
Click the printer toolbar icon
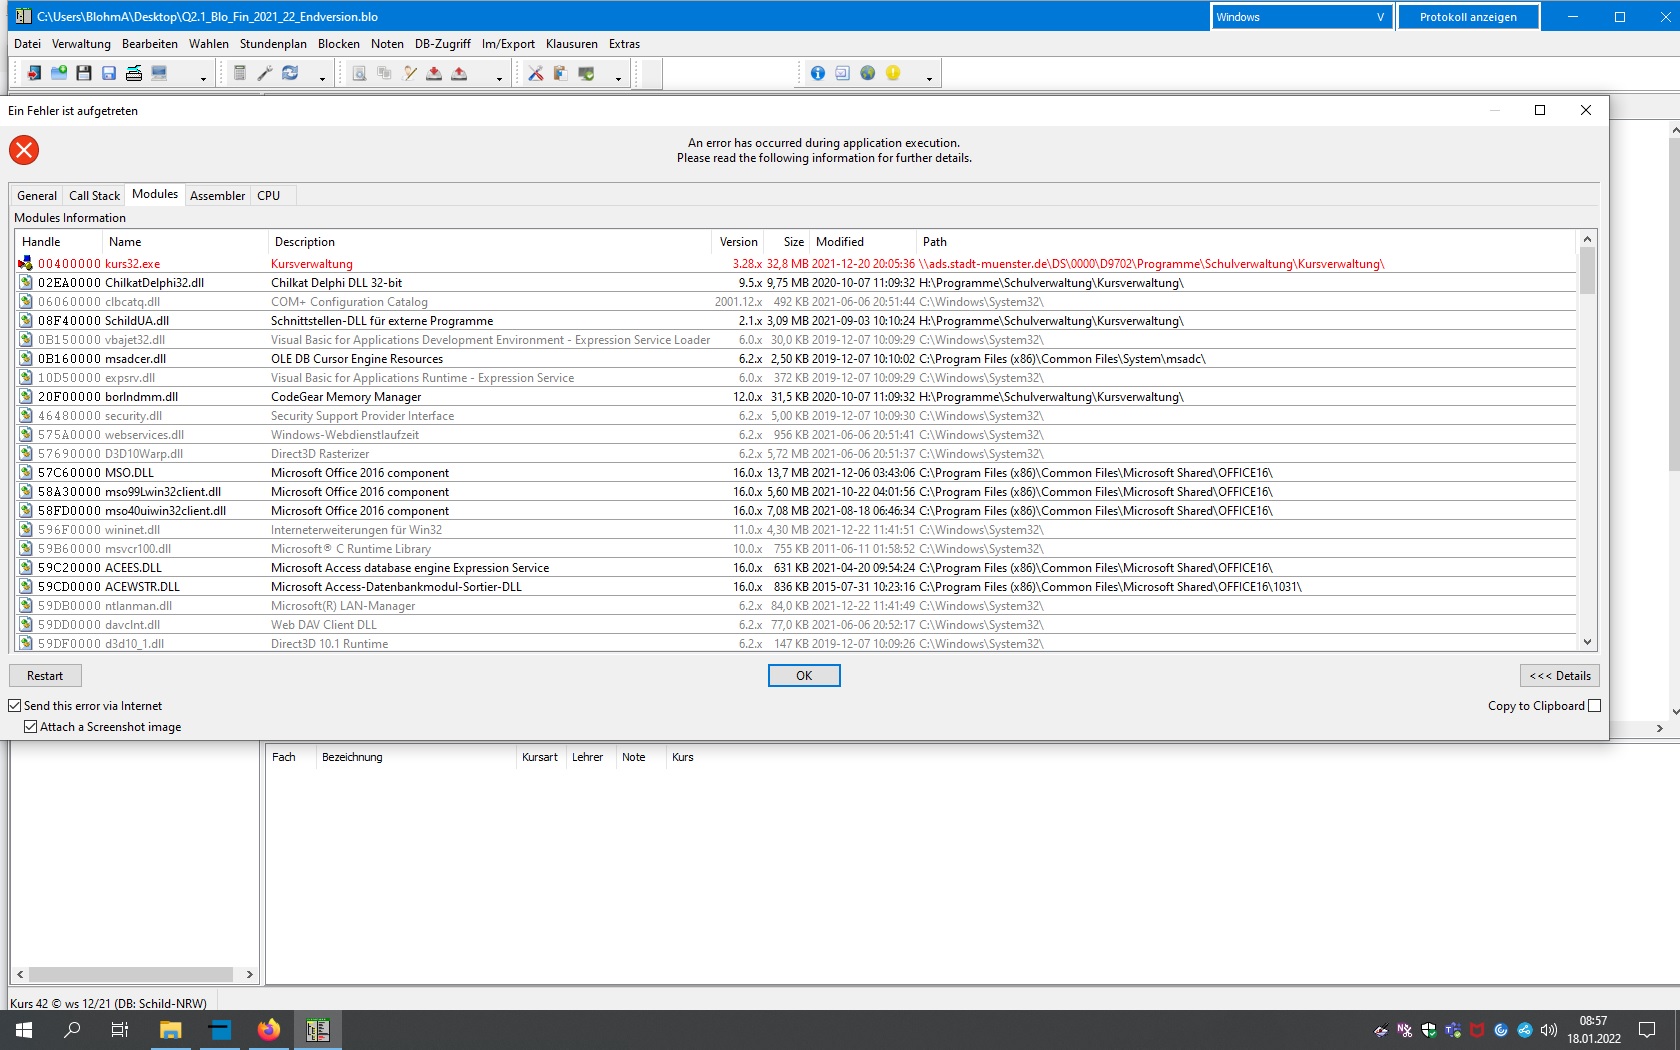tap(134, 73)
